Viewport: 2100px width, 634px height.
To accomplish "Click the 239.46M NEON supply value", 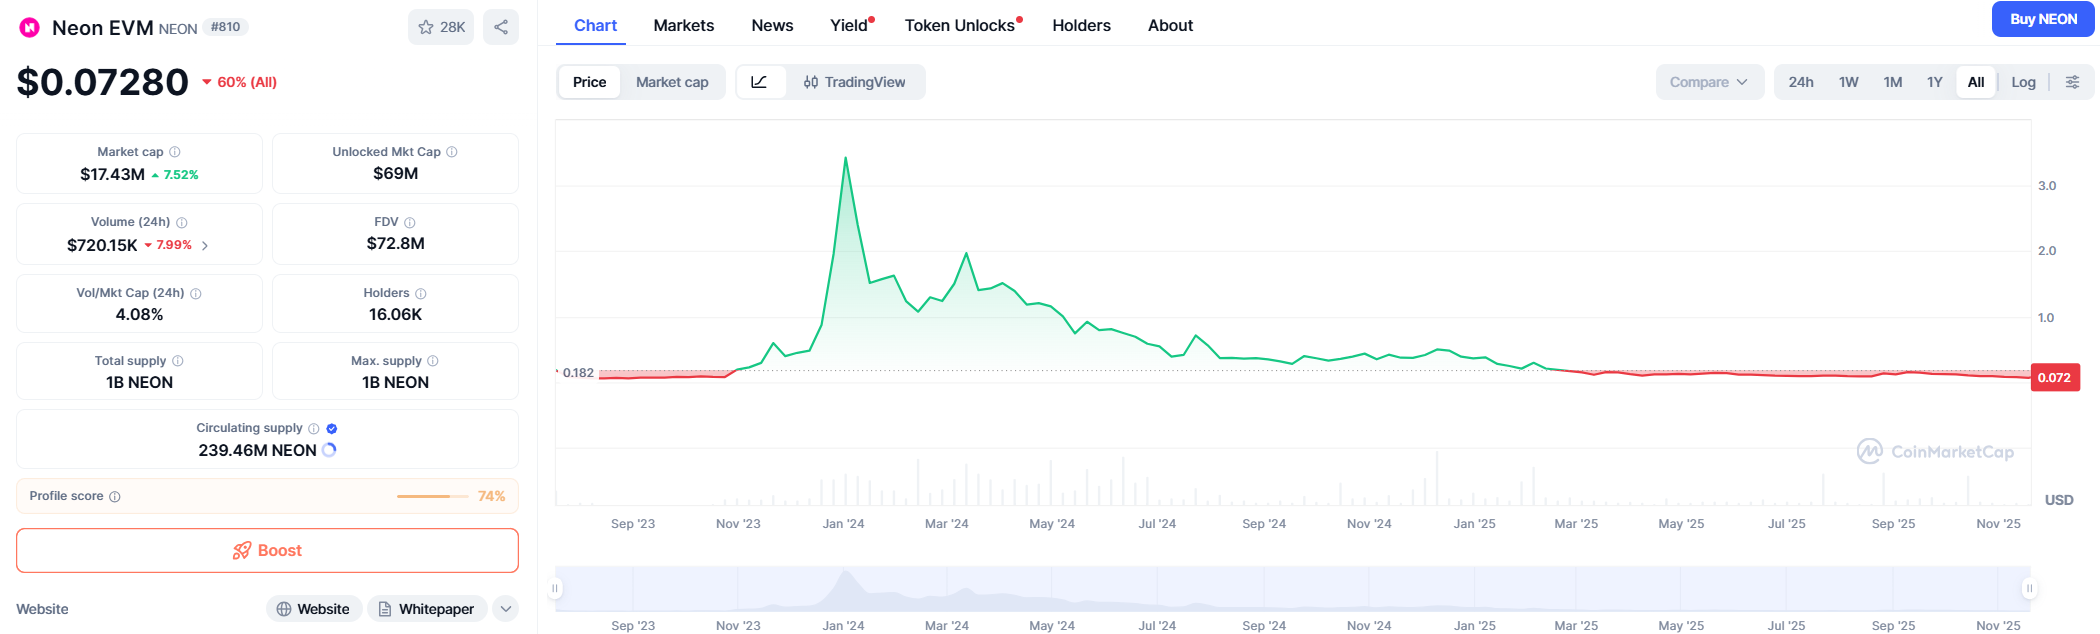I will tap(257, 450).
